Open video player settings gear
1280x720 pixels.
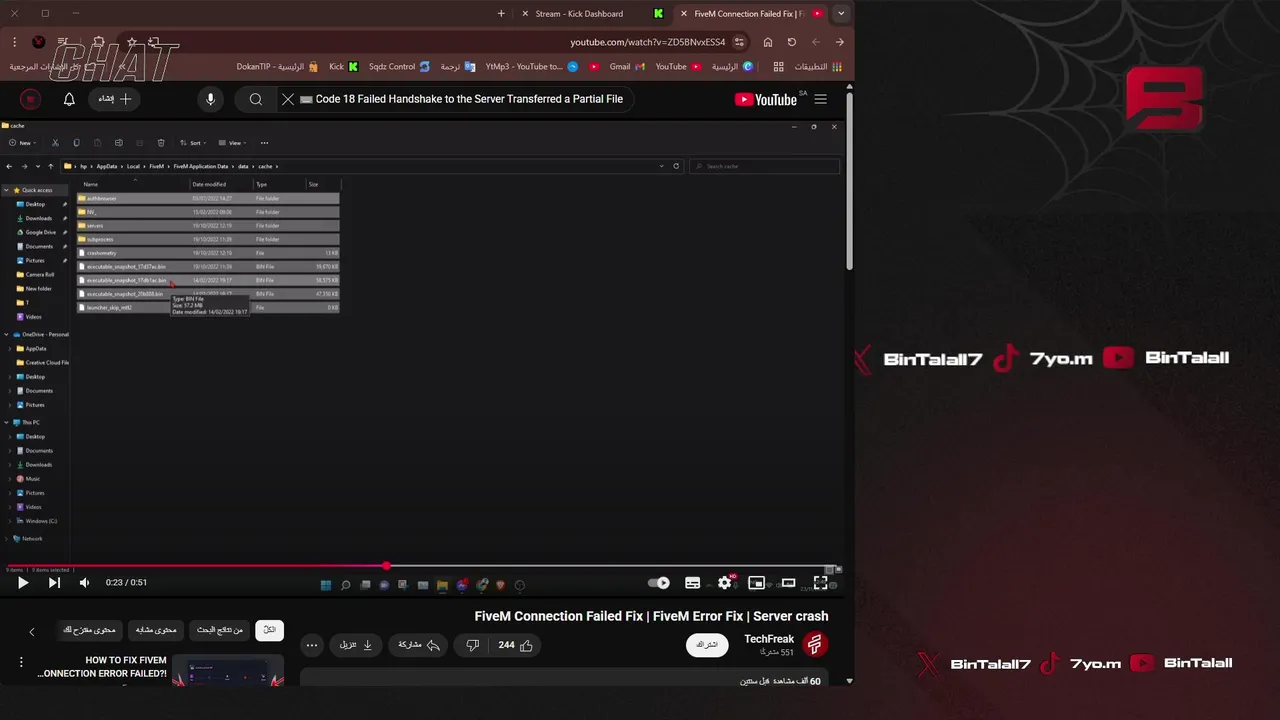click(725, 583)
